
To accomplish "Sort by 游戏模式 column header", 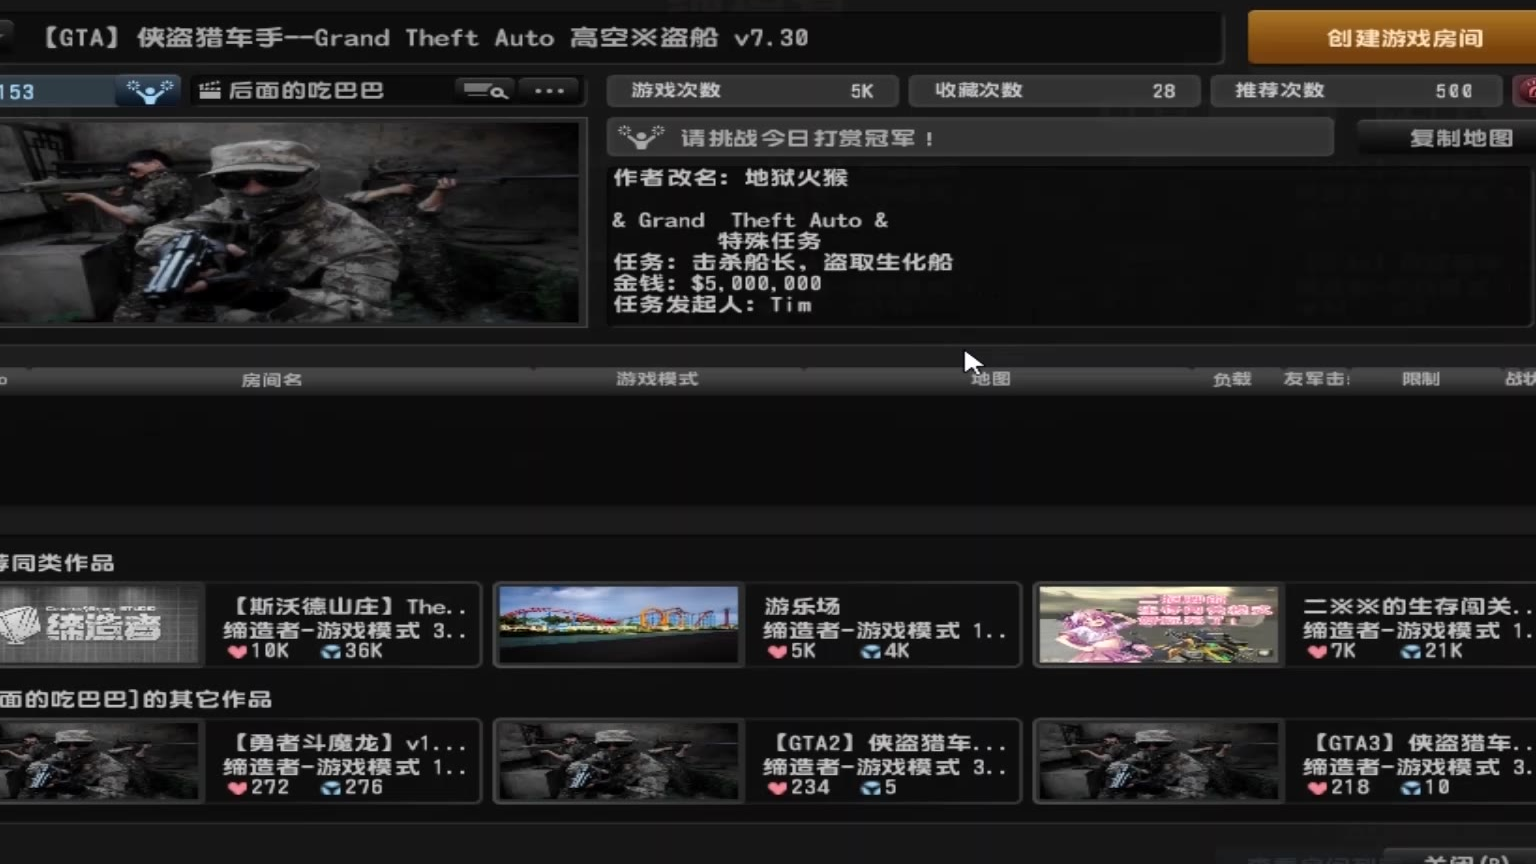I will [x=657, y=379].
